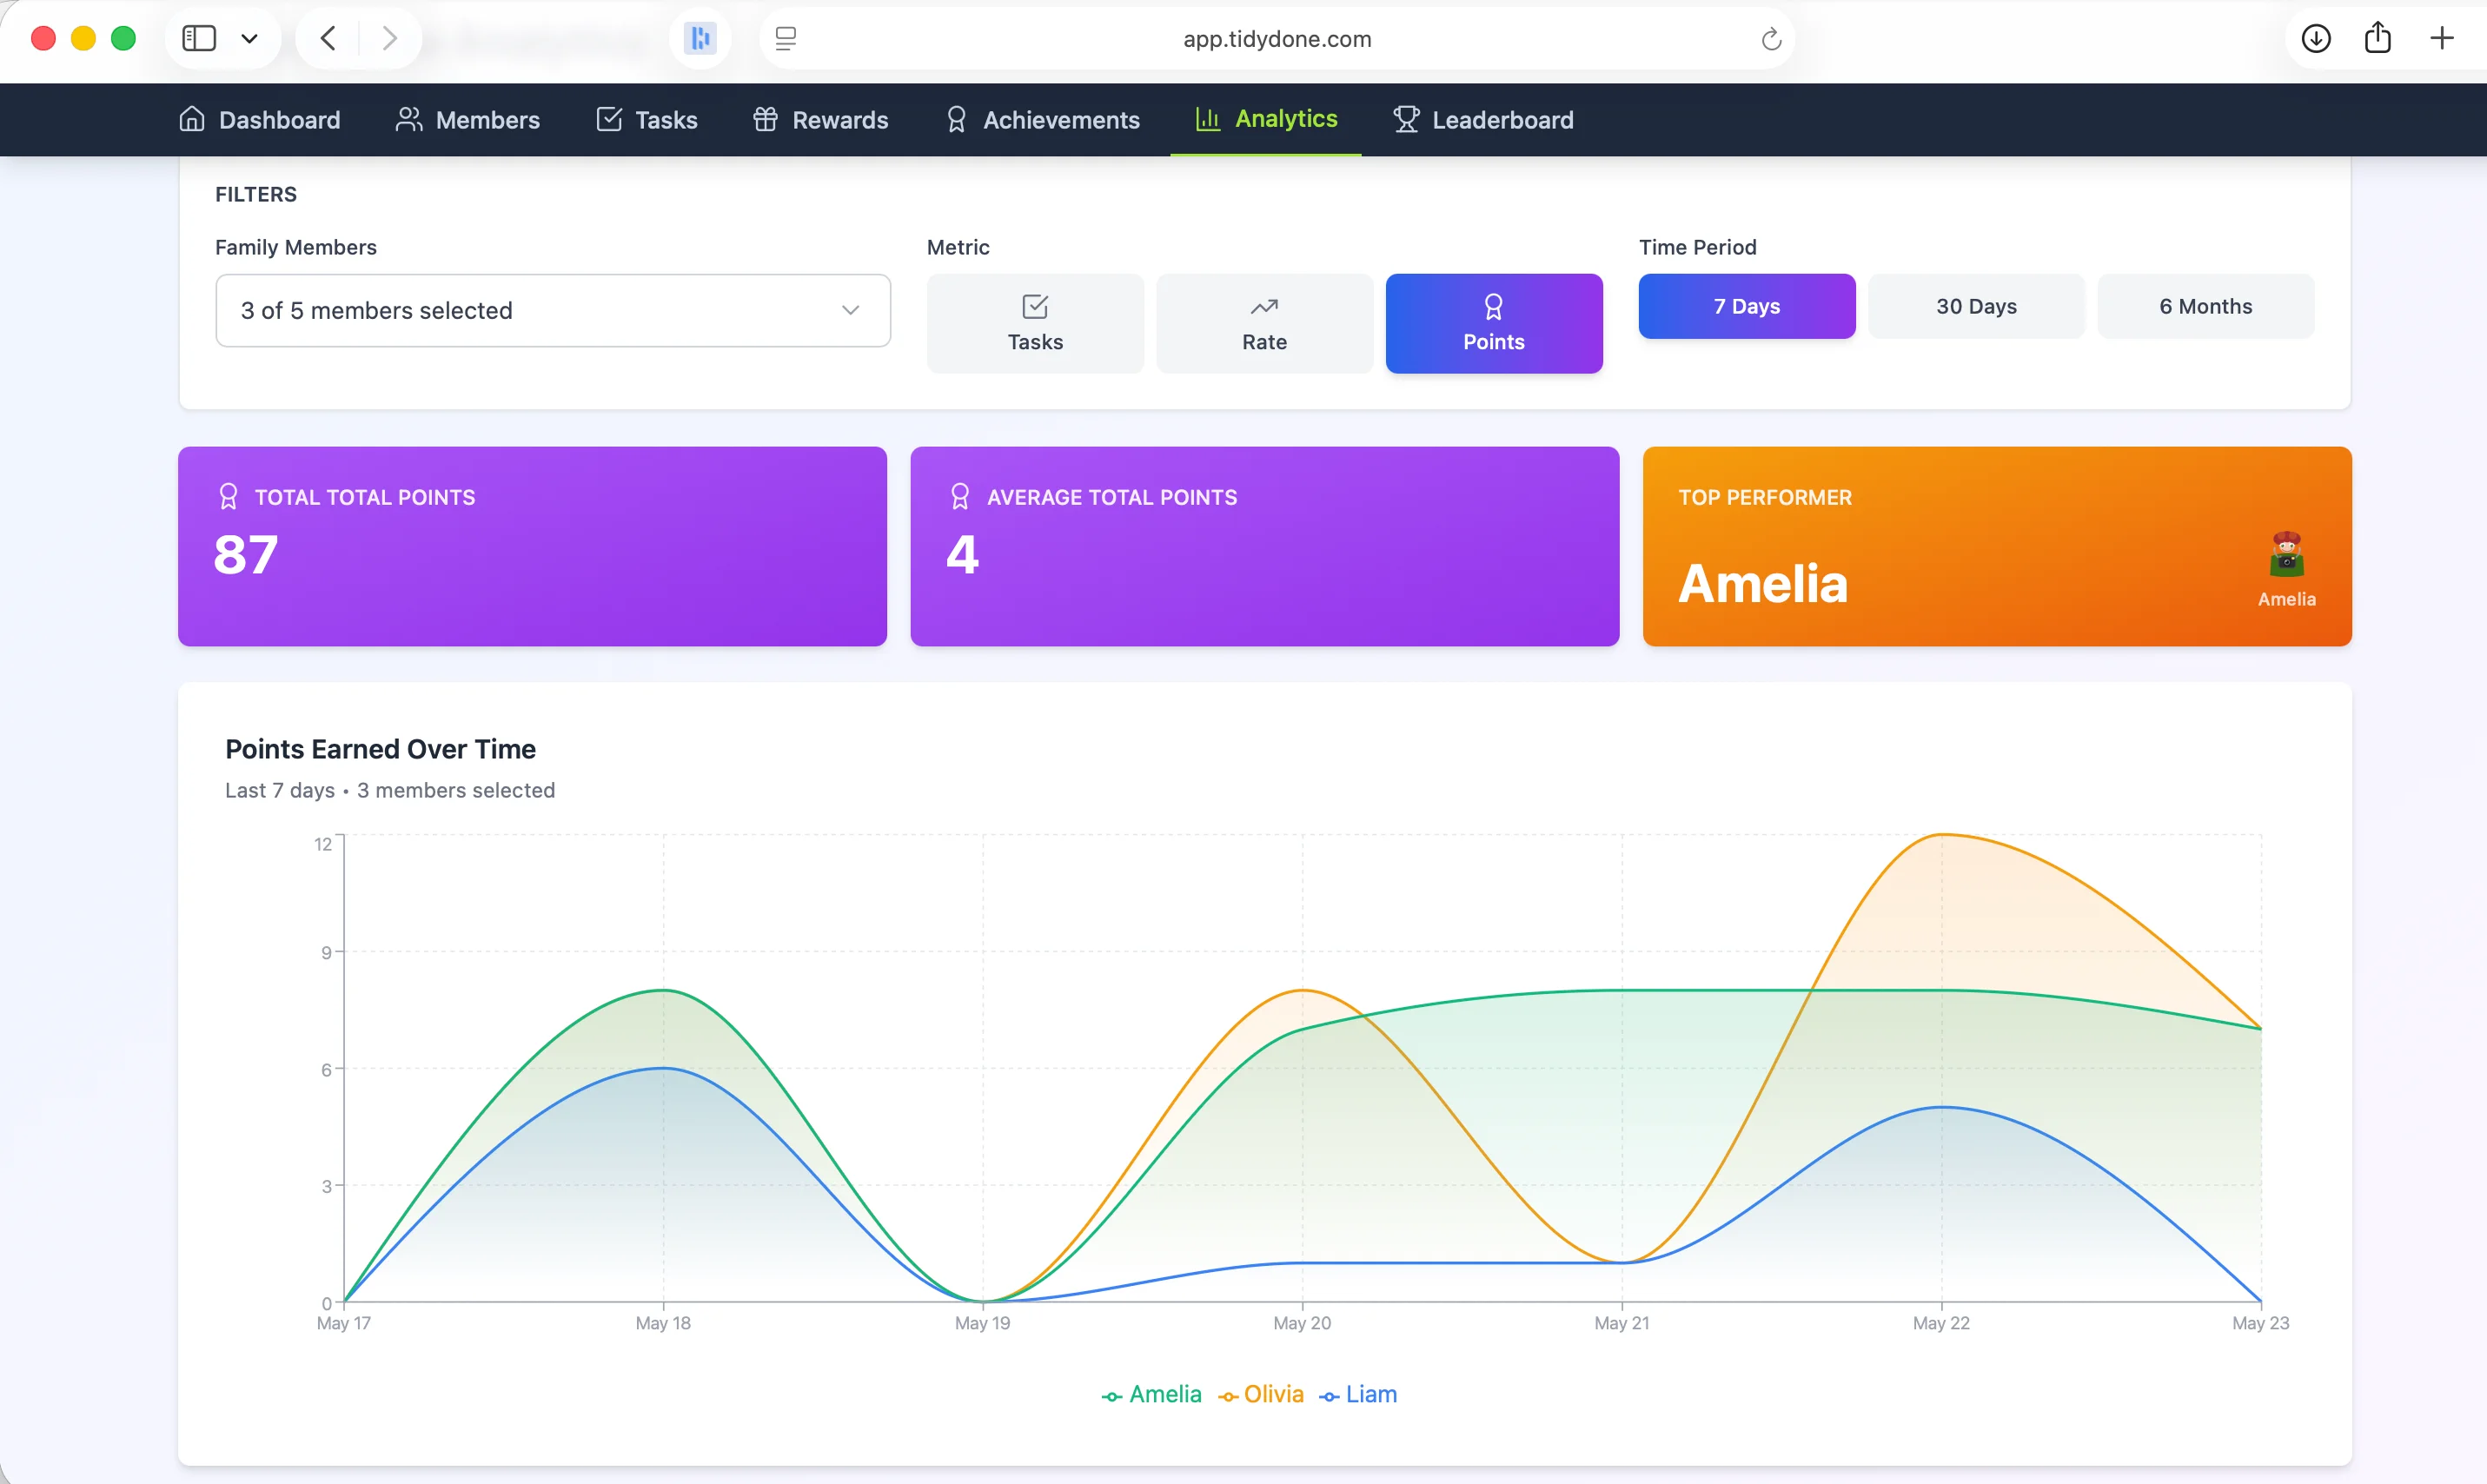The height and width of the screenshot is (1484, 2487).
Task: Click the May 22 peak on Olivia's line
Action: [1941, 834]
